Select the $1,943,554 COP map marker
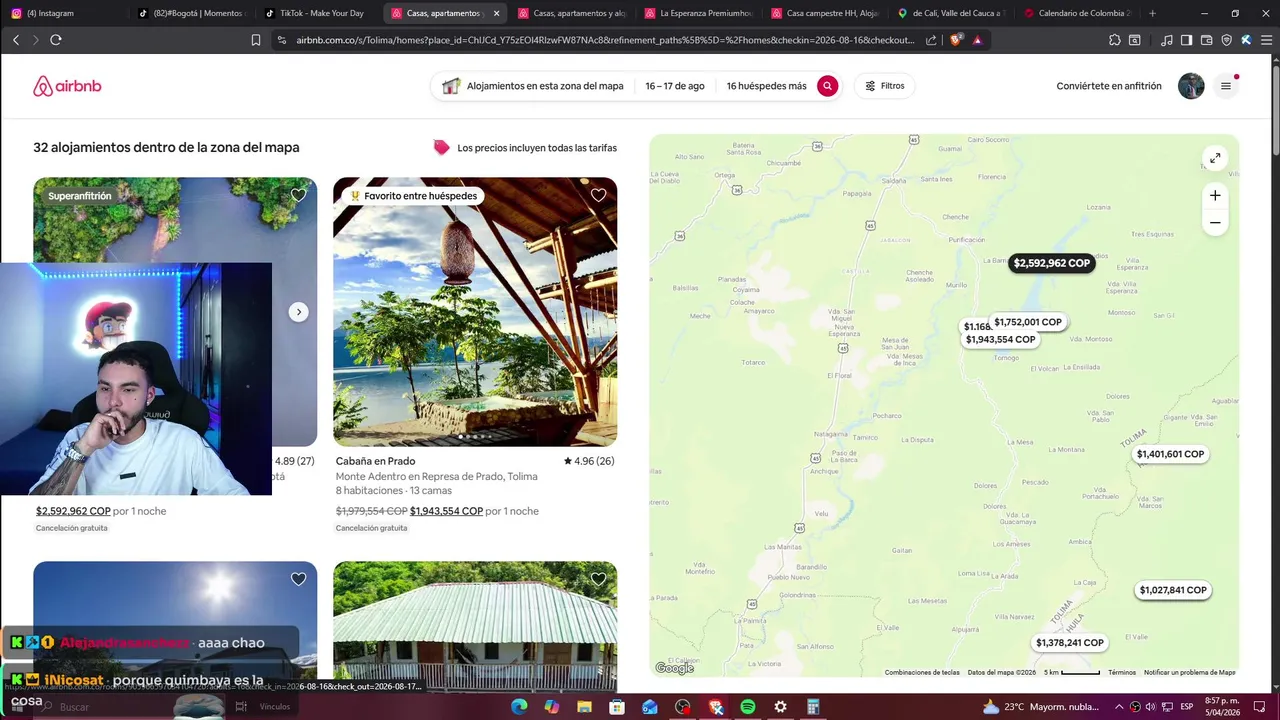1280x720 pixels. tap(1000, 340)
